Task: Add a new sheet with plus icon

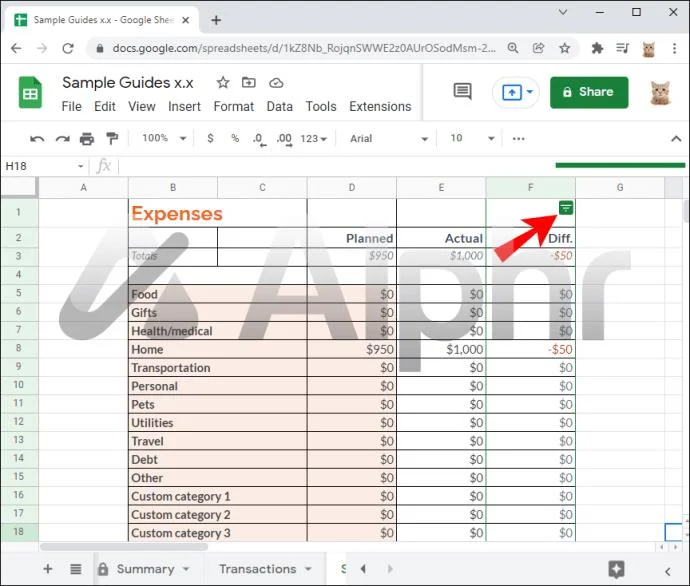Action: (48, 569)
